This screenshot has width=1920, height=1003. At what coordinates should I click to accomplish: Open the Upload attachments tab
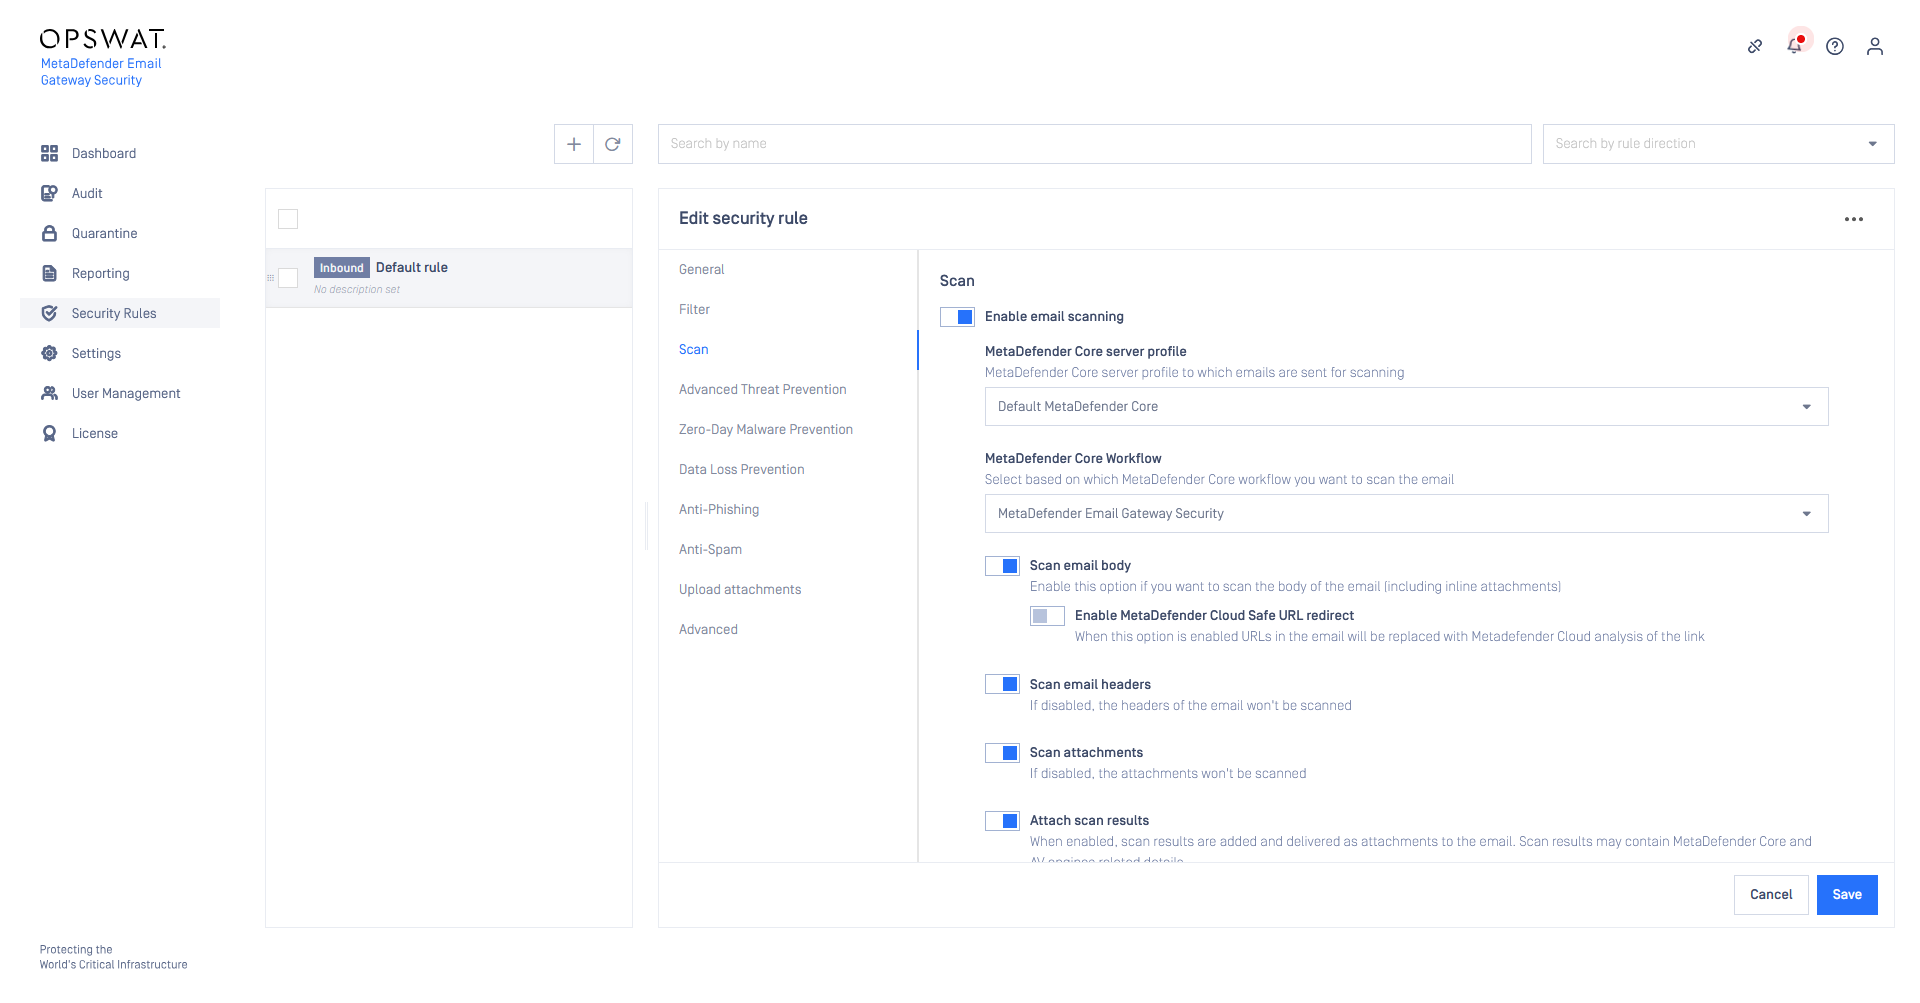pos(739,590)
